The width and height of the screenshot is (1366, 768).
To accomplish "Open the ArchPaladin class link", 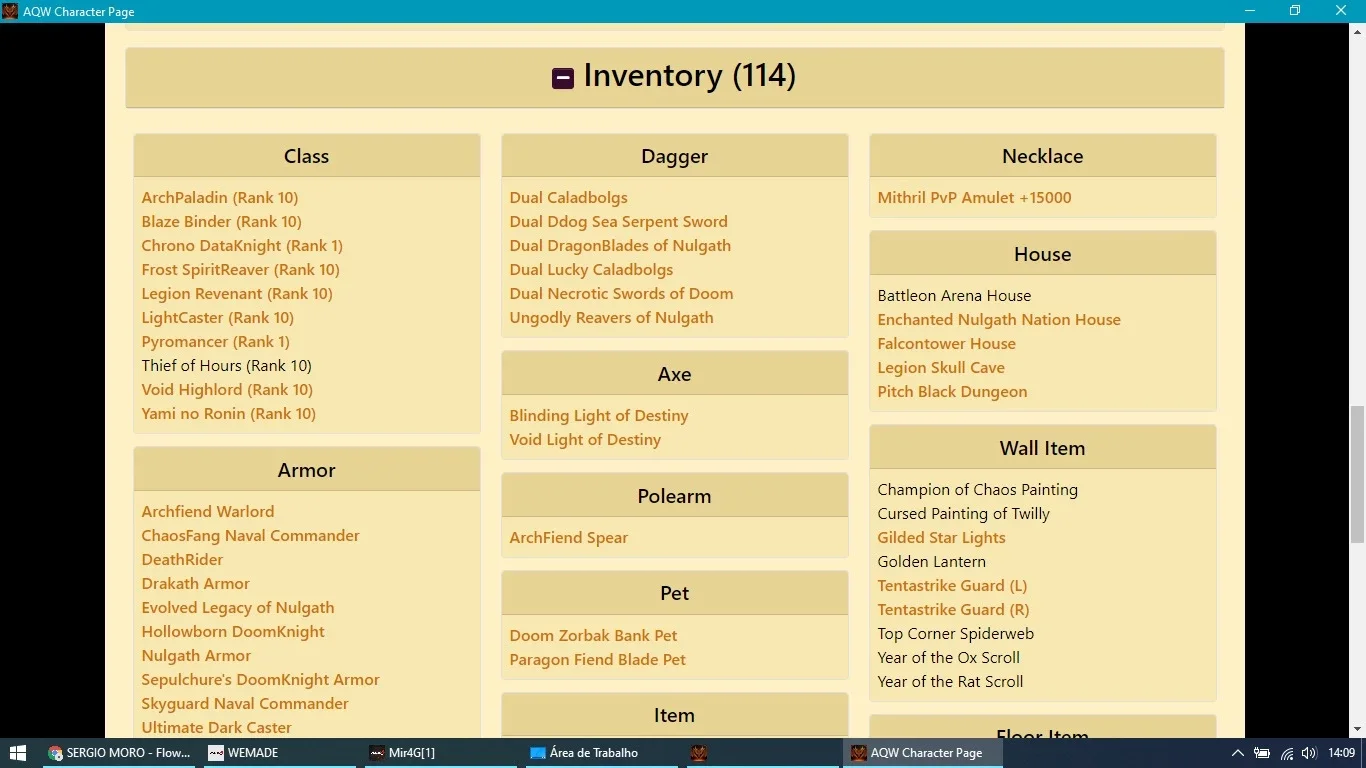I will click(x=220, y=198).
